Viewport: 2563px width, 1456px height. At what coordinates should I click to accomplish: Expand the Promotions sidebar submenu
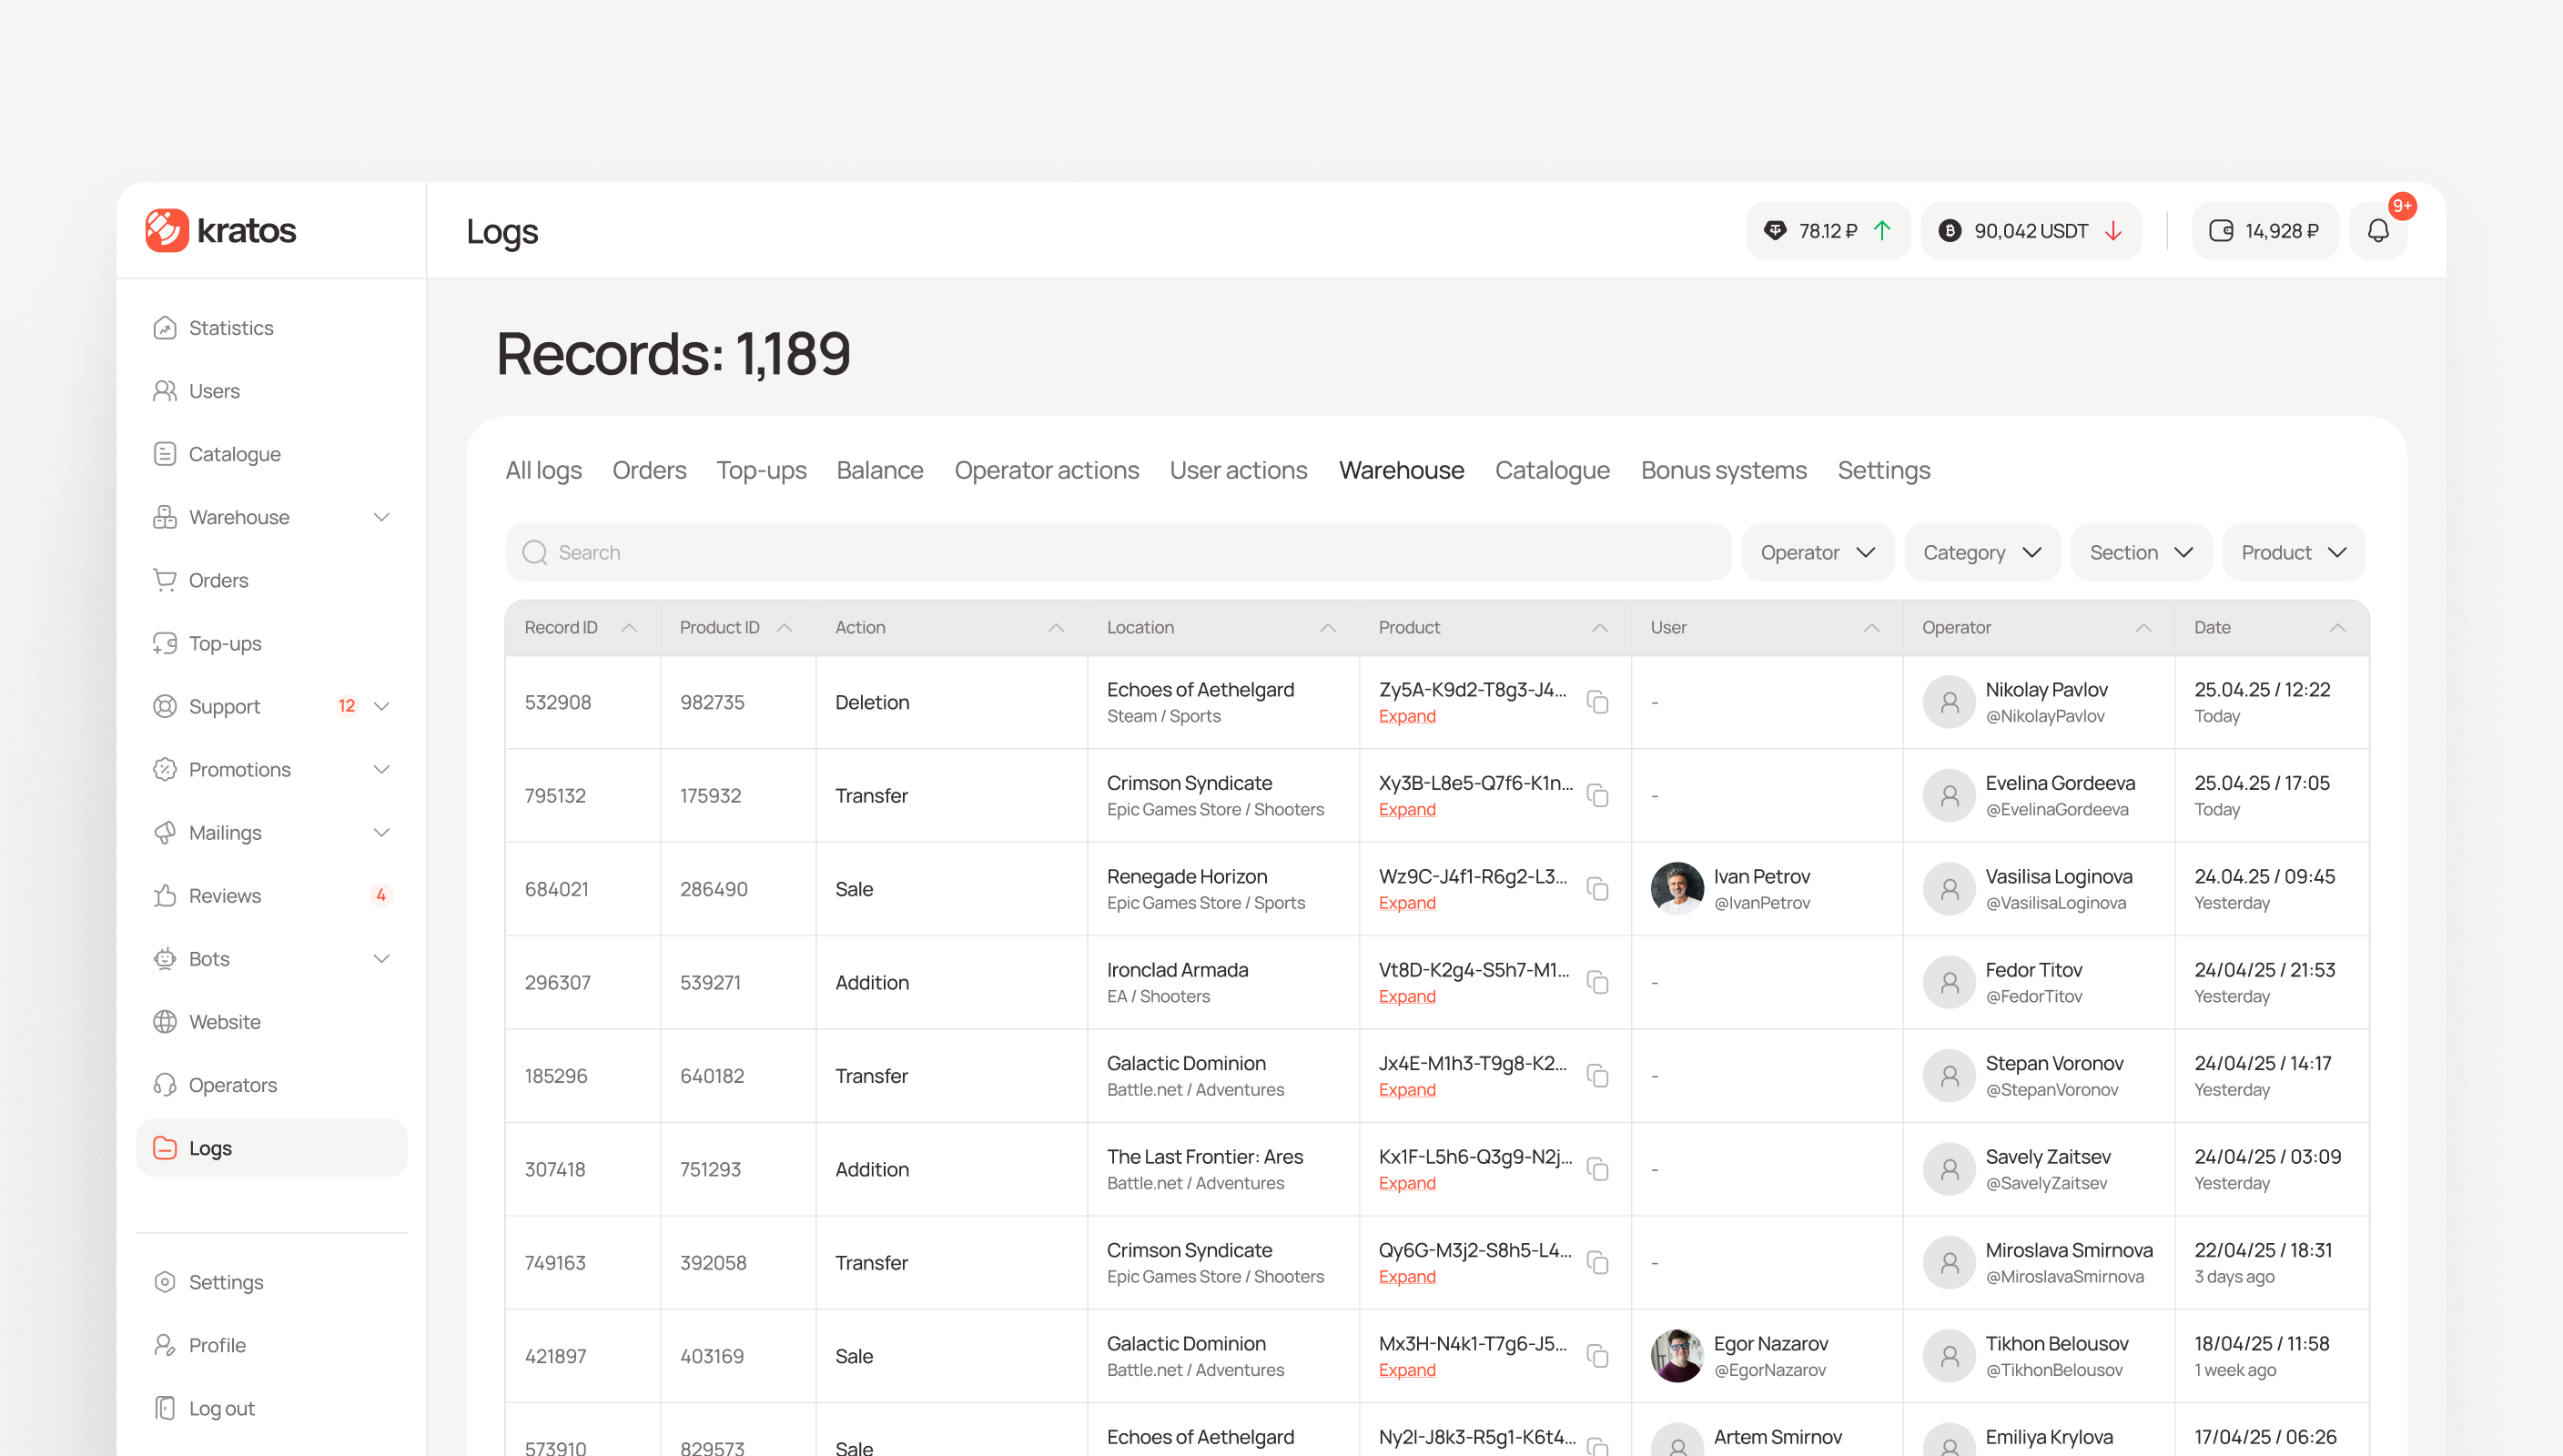point(381,769)
